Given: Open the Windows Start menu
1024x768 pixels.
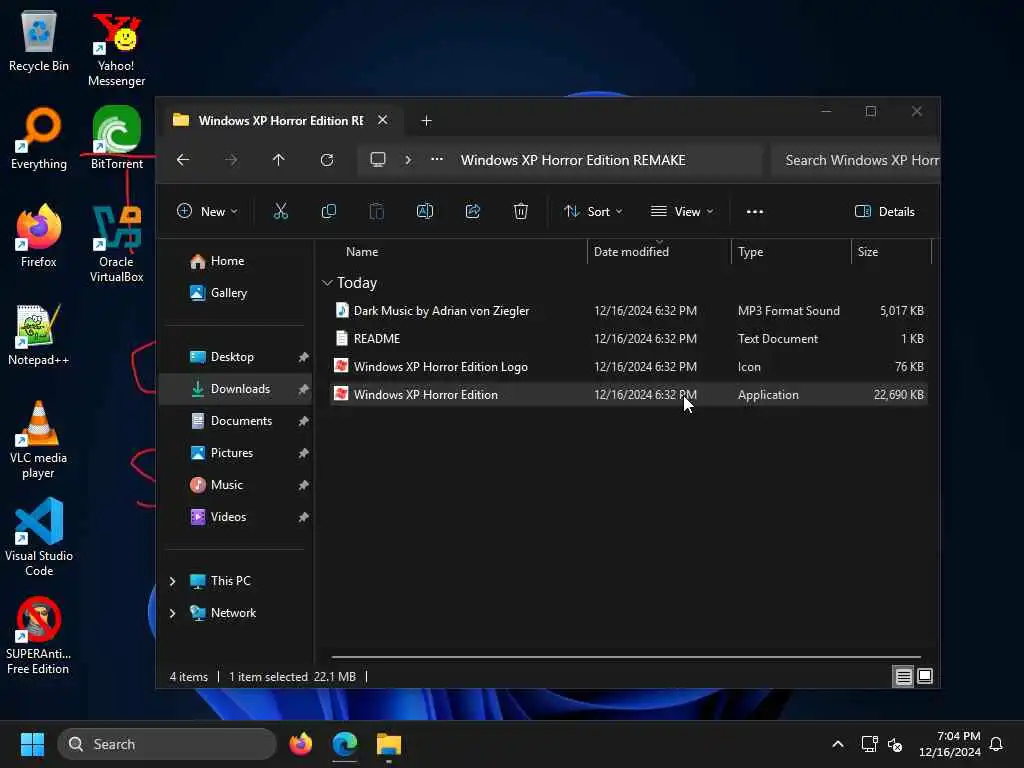Looking at the screenshot, I should point(32,744).
